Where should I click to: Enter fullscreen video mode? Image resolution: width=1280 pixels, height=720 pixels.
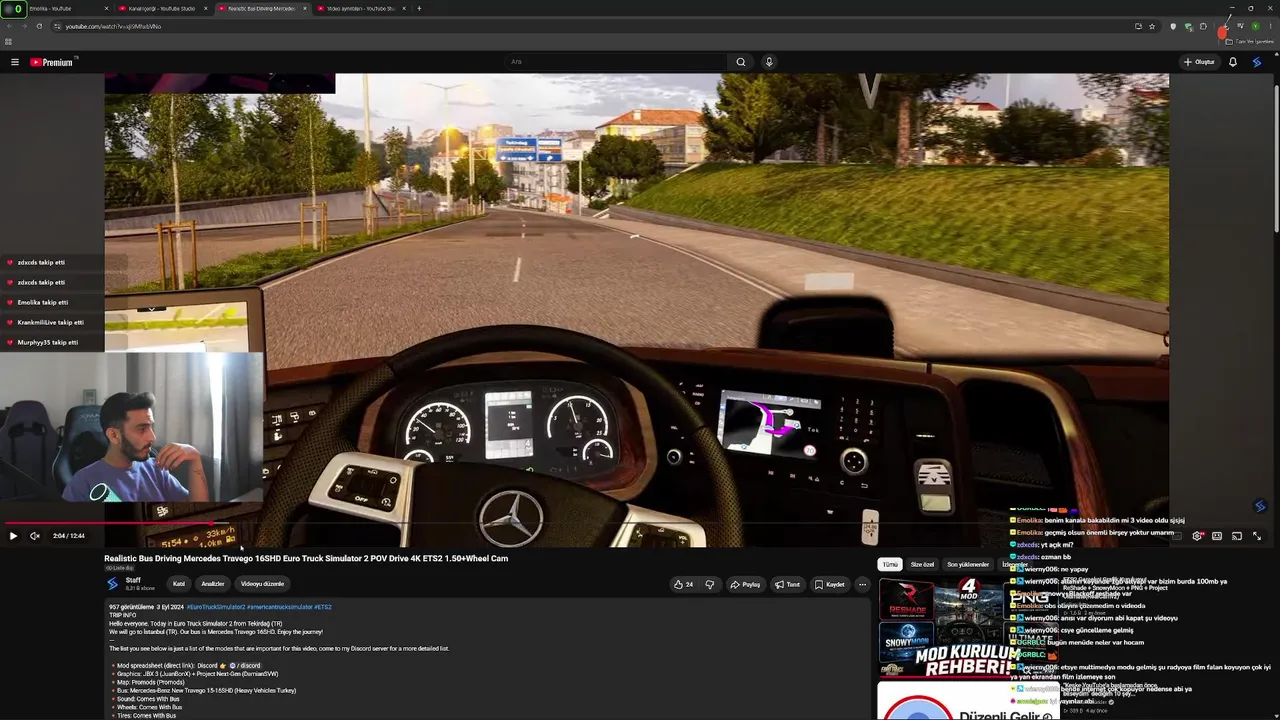[1257, 536]
